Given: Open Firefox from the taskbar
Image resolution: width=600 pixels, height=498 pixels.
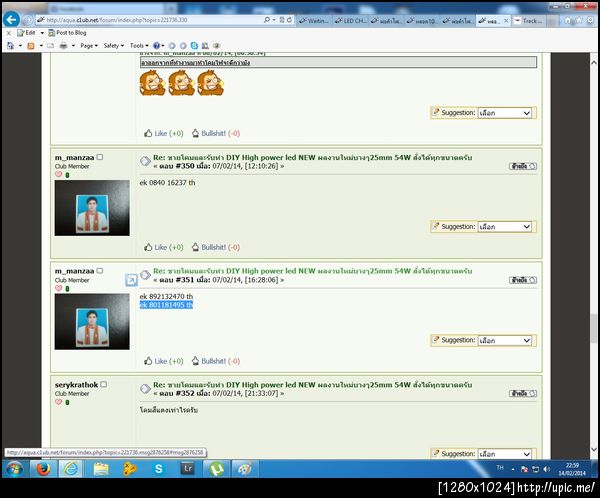Looking at the screenshot, I should 43,469.
